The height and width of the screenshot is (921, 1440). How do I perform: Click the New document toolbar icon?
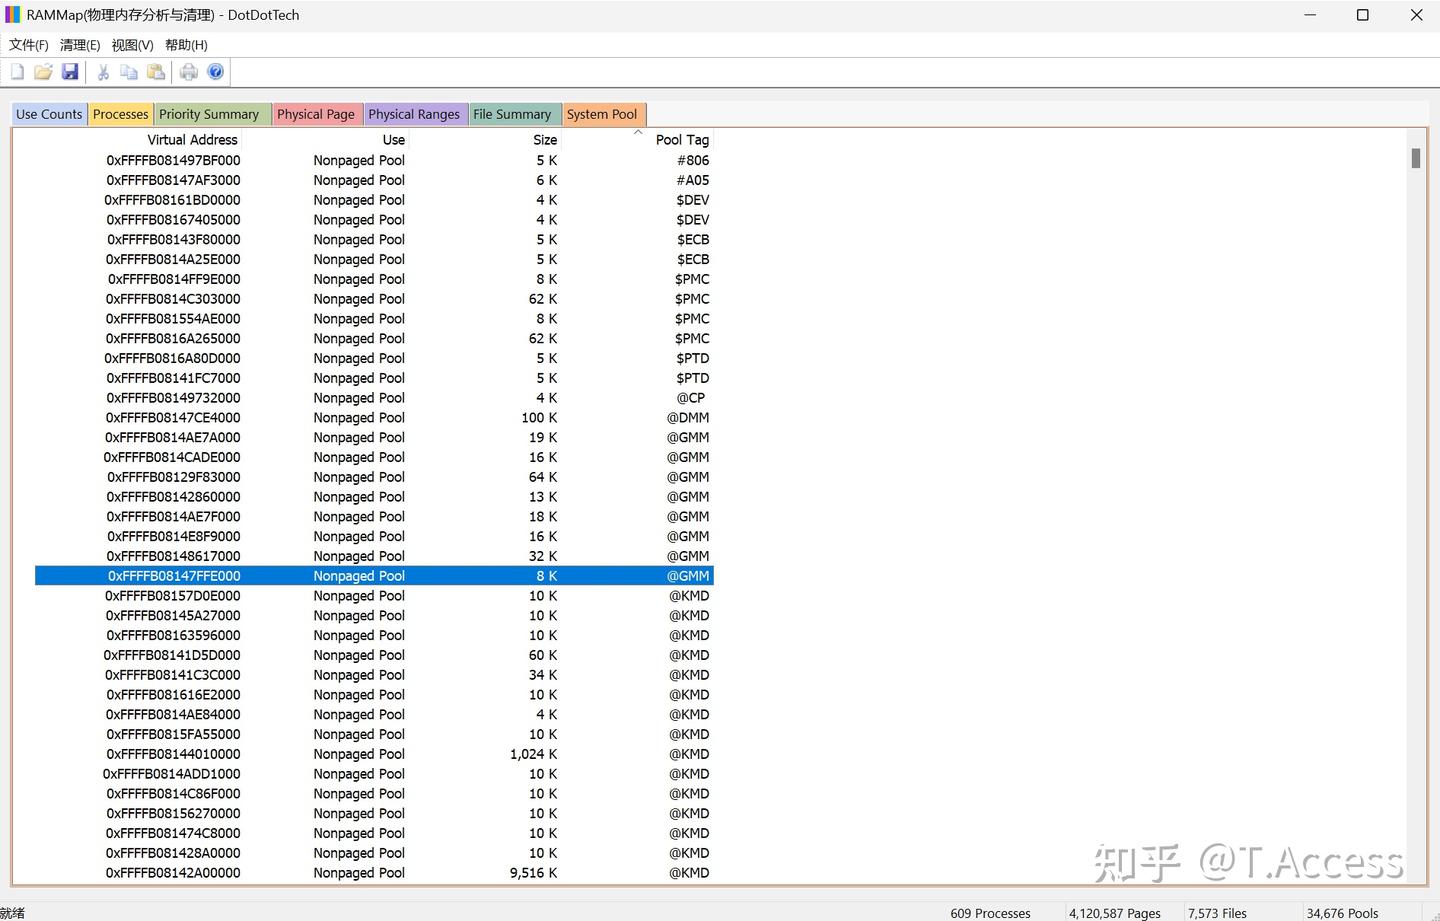click(x=17, y=72)
